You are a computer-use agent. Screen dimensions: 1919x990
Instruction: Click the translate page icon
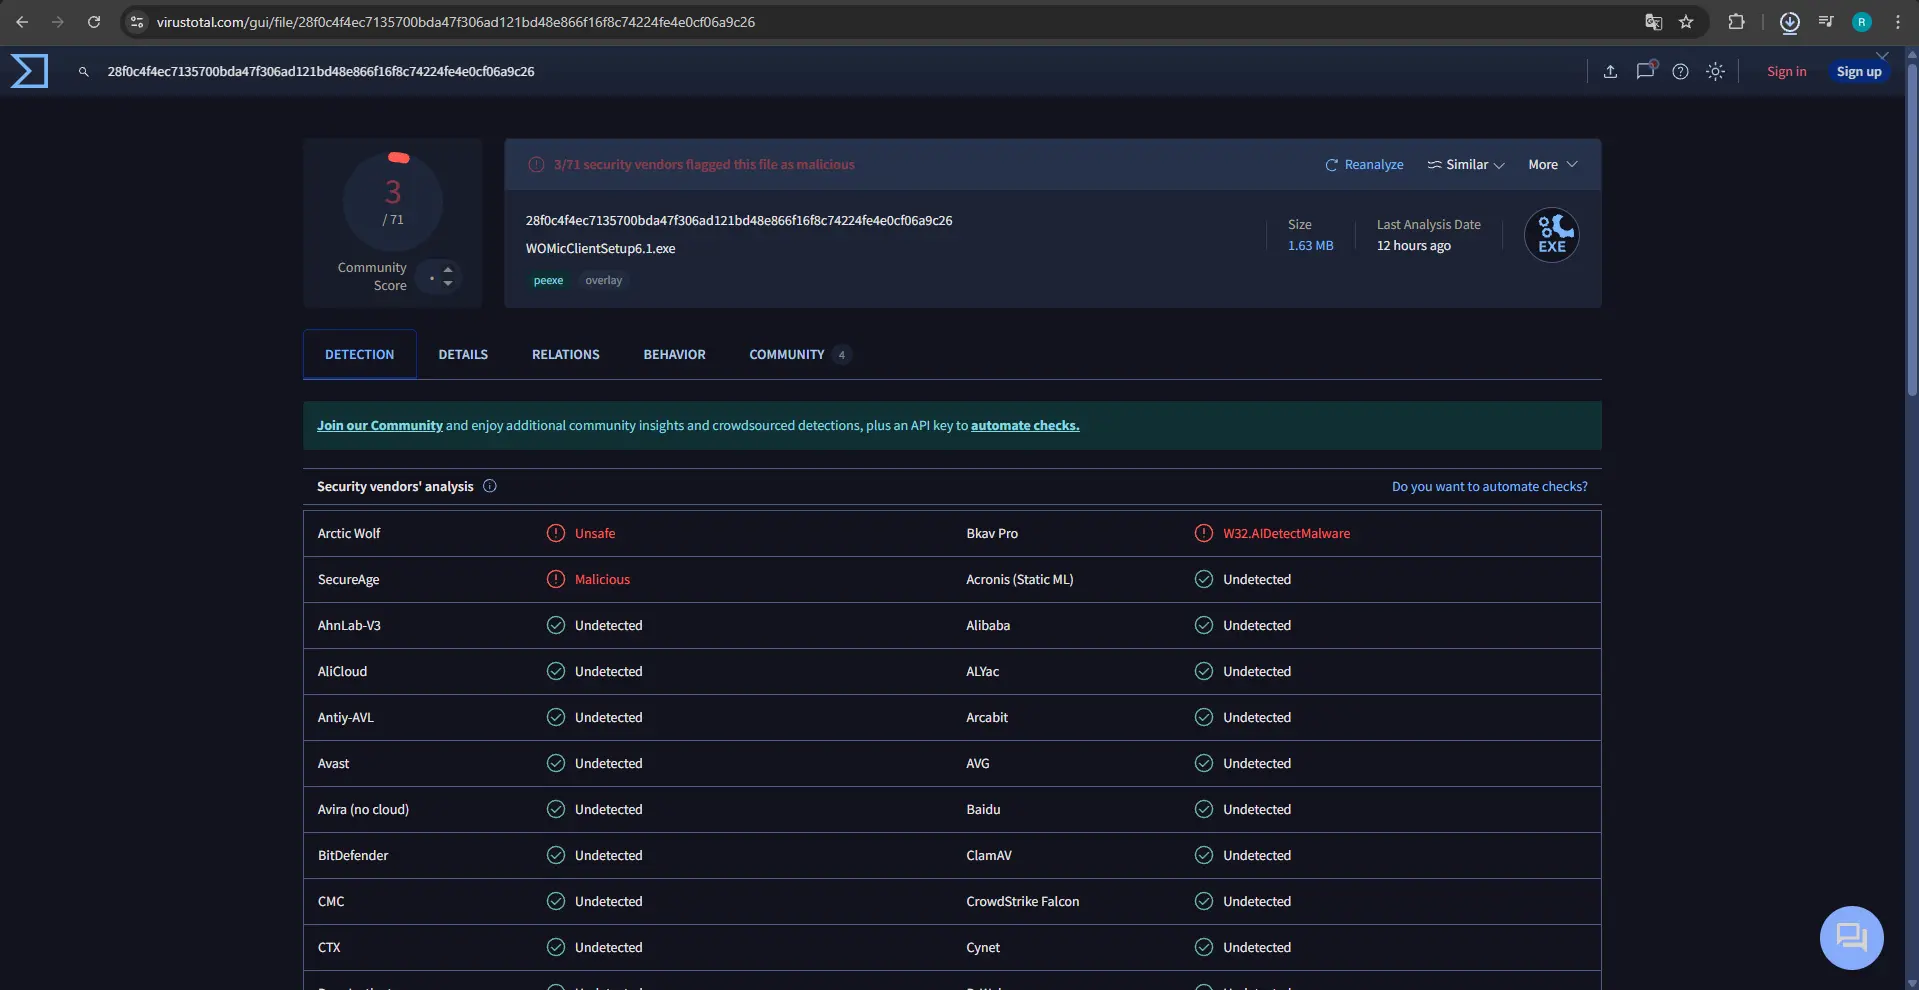tap(1653, 21)
